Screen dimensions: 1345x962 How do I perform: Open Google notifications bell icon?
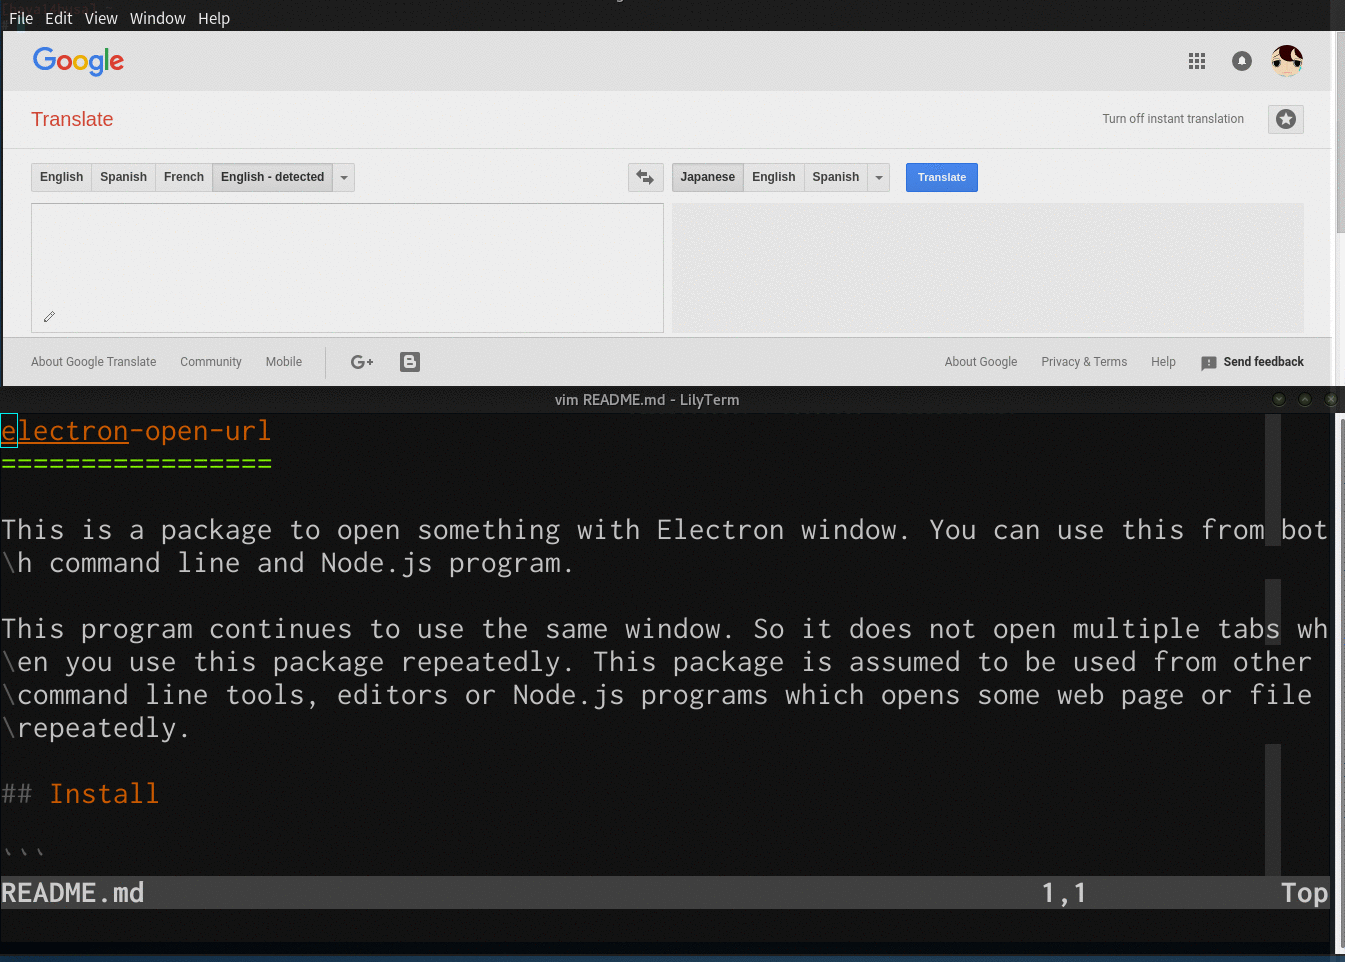coord(1241,61)
